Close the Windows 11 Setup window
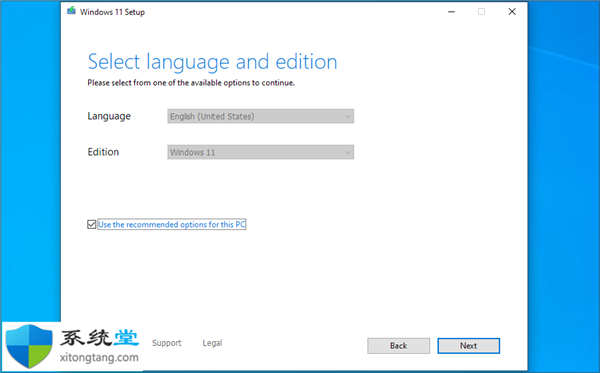This screenshot has width=600, height=373. [512, 12]
